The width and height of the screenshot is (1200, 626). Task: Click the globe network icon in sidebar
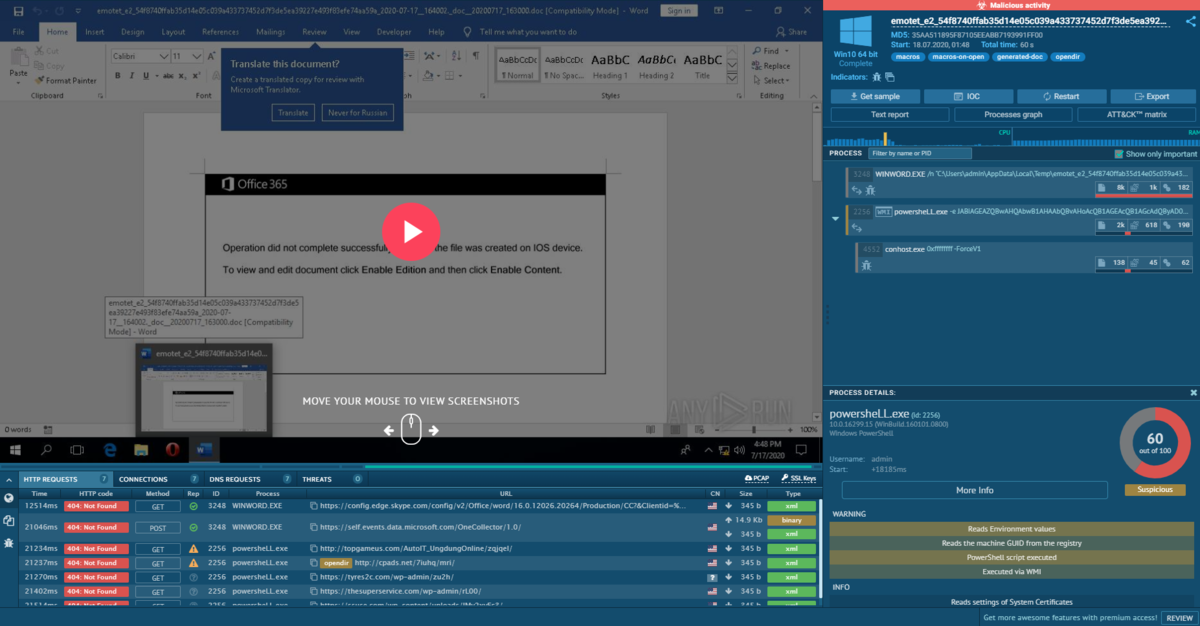(x=9, y=498)
